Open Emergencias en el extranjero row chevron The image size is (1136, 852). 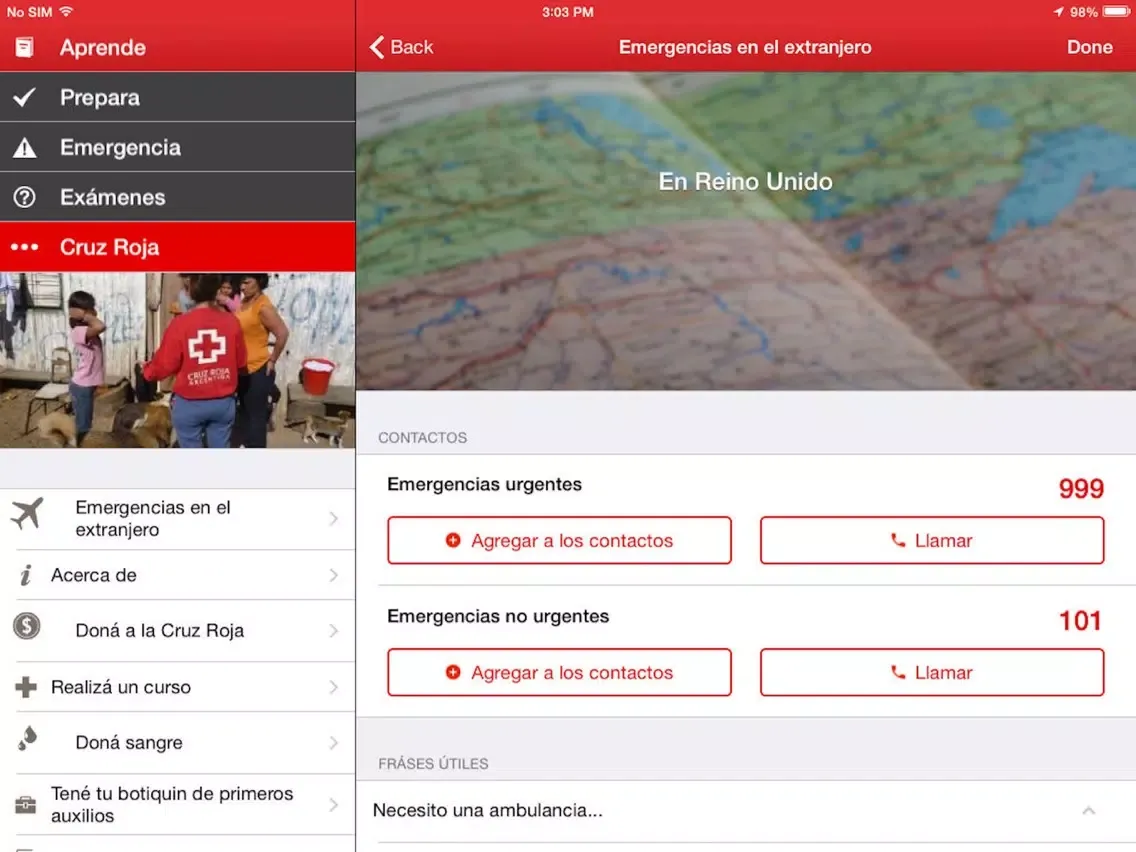click(x=333, y=519)
